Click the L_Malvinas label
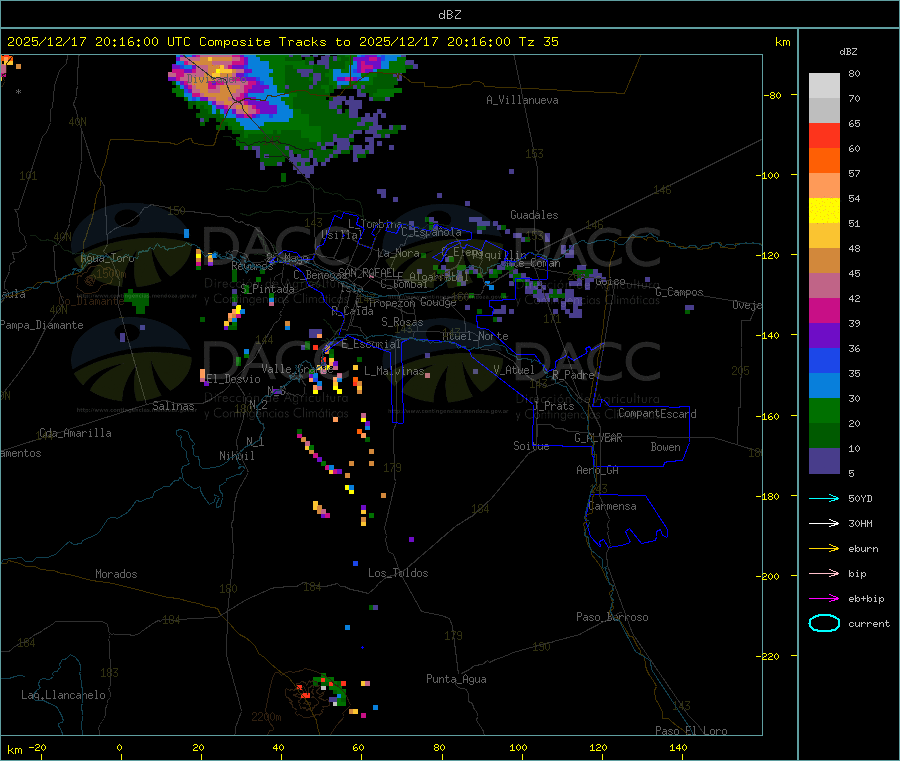The width and height of the screenshot is (900, 761). point(394,371)
